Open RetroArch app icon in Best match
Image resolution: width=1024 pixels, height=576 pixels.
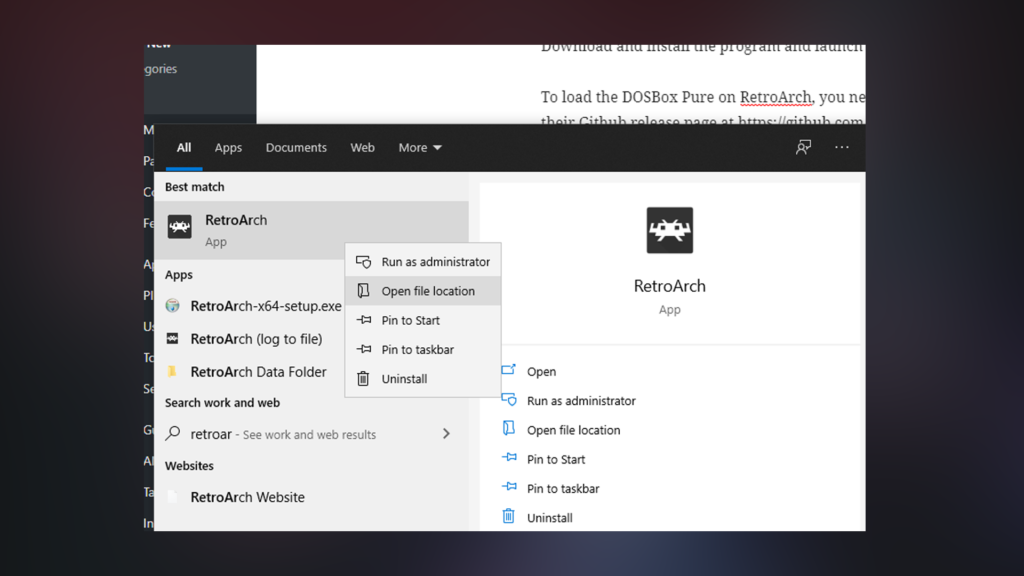tap(180, 227)
